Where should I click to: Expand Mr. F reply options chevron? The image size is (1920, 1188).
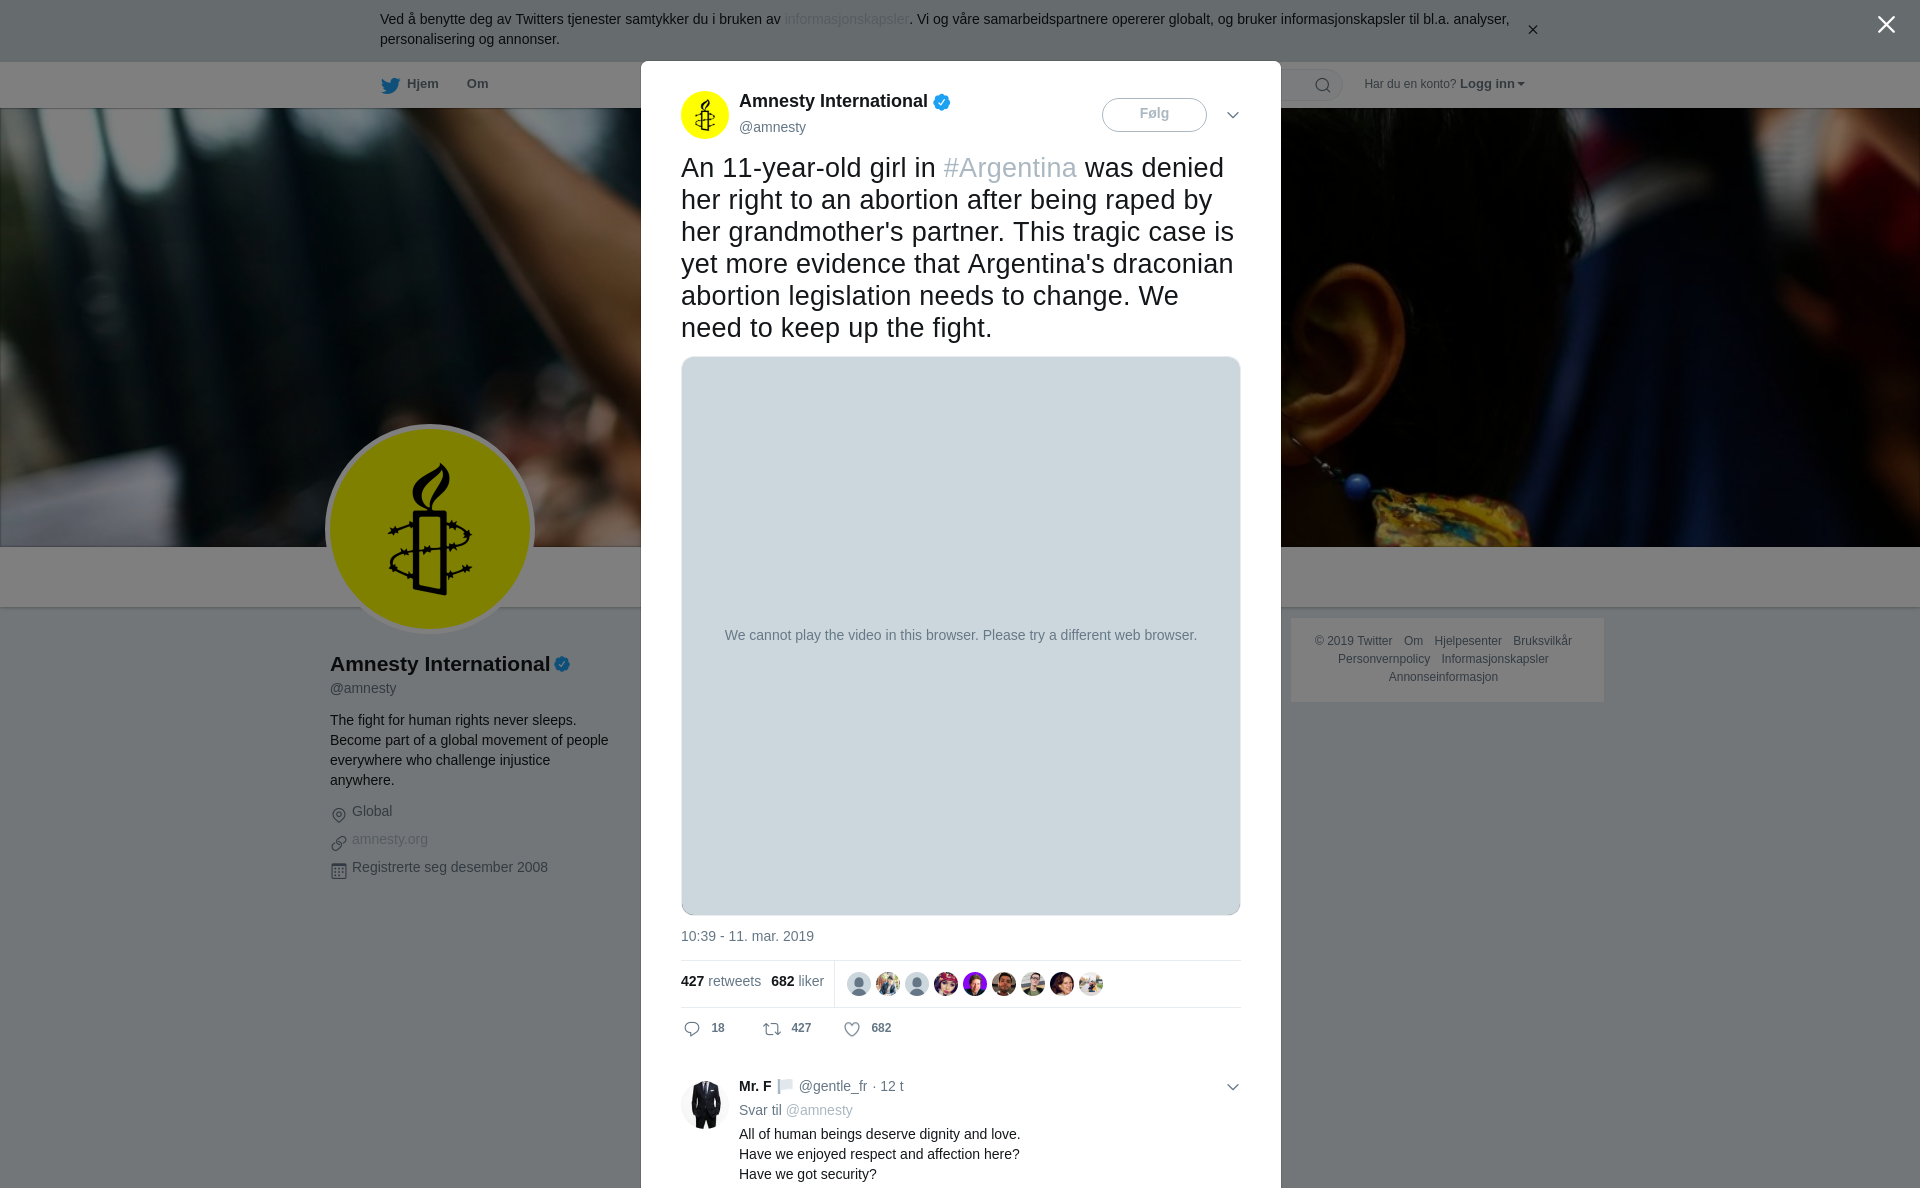coord(1233,1087)
